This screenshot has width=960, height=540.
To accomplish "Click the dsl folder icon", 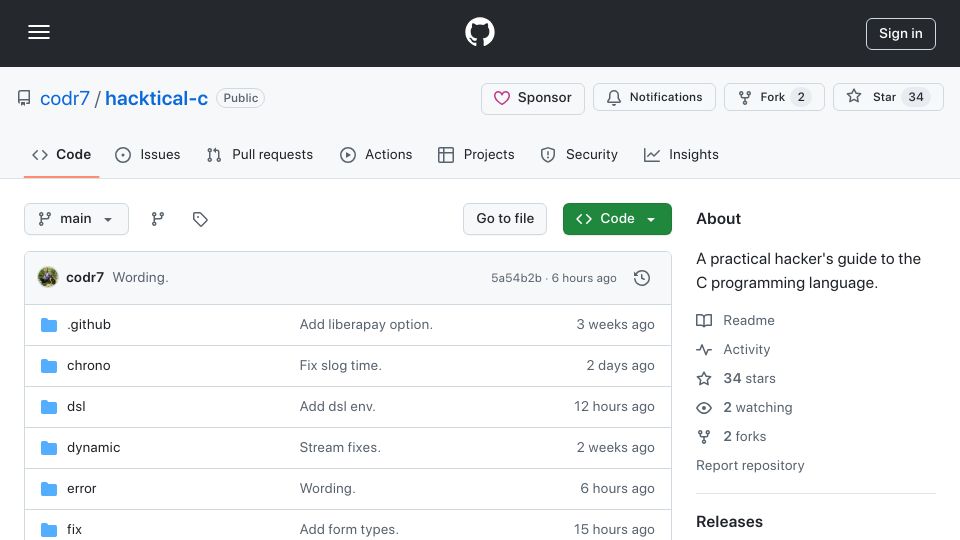I will point(49,407).
